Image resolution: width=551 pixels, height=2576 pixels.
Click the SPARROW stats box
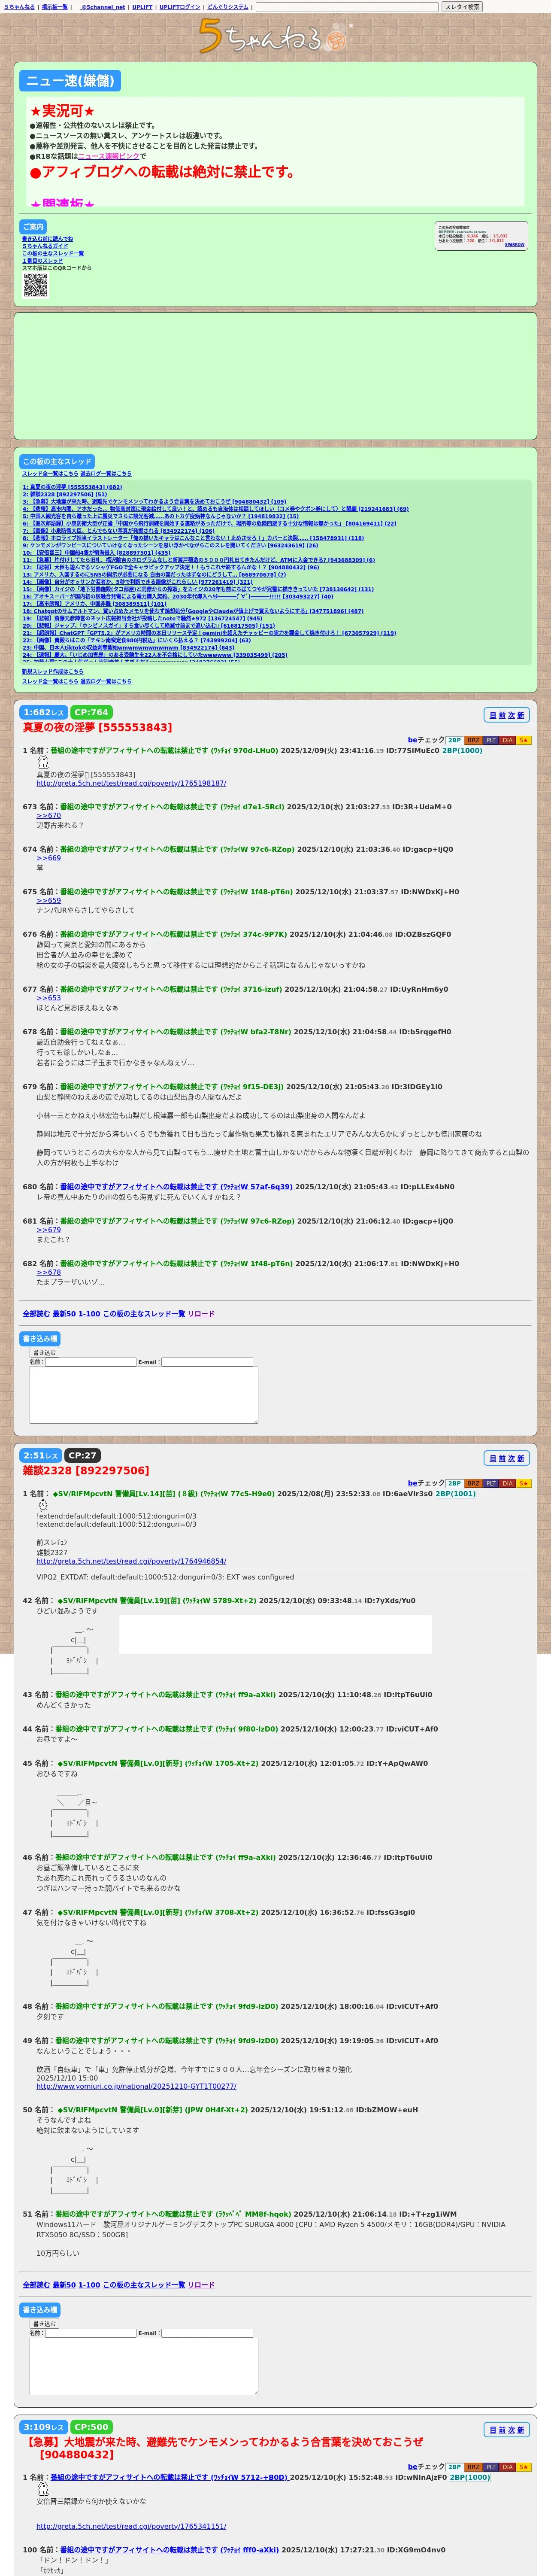481,236
